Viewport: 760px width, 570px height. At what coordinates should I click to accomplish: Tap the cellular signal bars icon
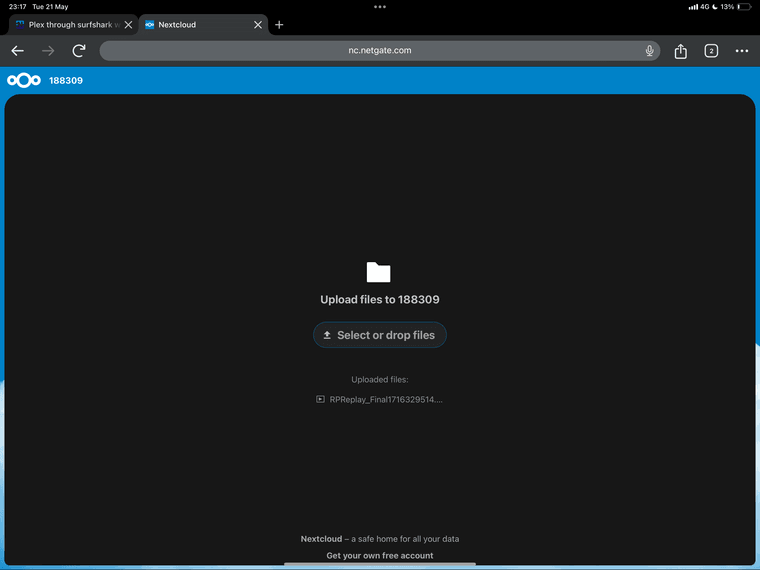[693, 7]
